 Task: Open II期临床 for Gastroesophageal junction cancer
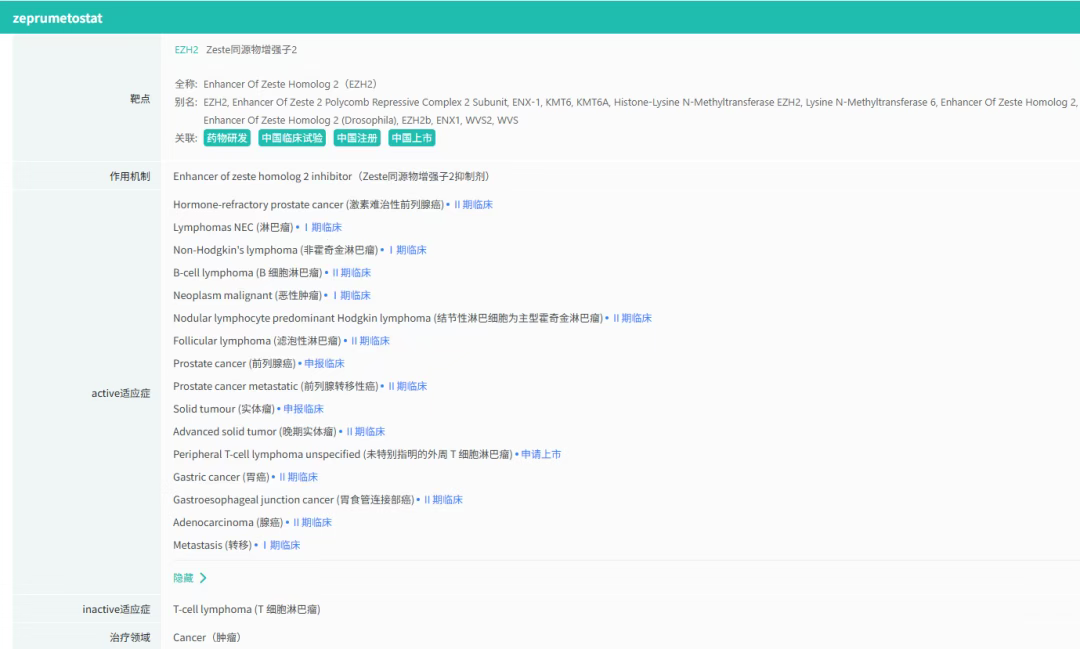click(x=443, y=499)
